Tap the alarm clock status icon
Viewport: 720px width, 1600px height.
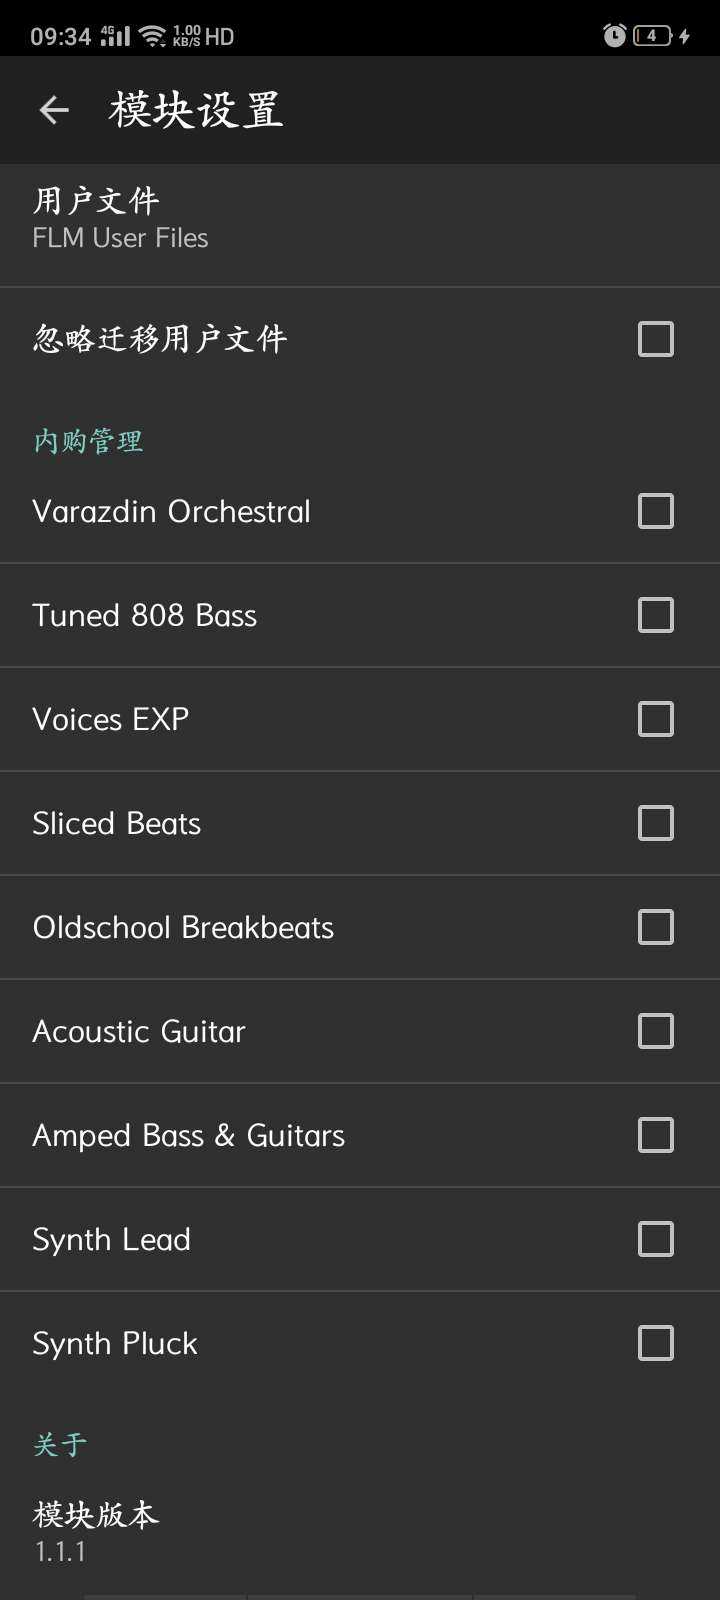614,36
